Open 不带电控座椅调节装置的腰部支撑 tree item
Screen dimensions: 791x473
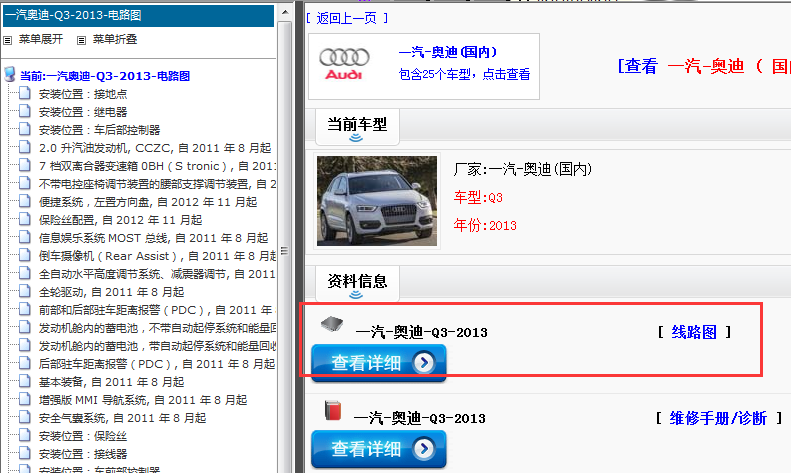(157, 184)
